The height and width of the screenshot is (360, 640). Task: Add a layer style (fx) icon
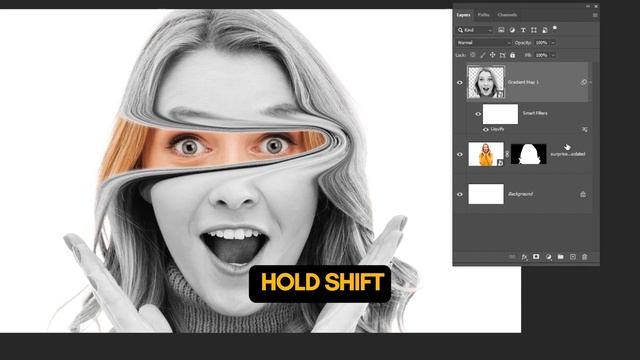click(524, 257)
